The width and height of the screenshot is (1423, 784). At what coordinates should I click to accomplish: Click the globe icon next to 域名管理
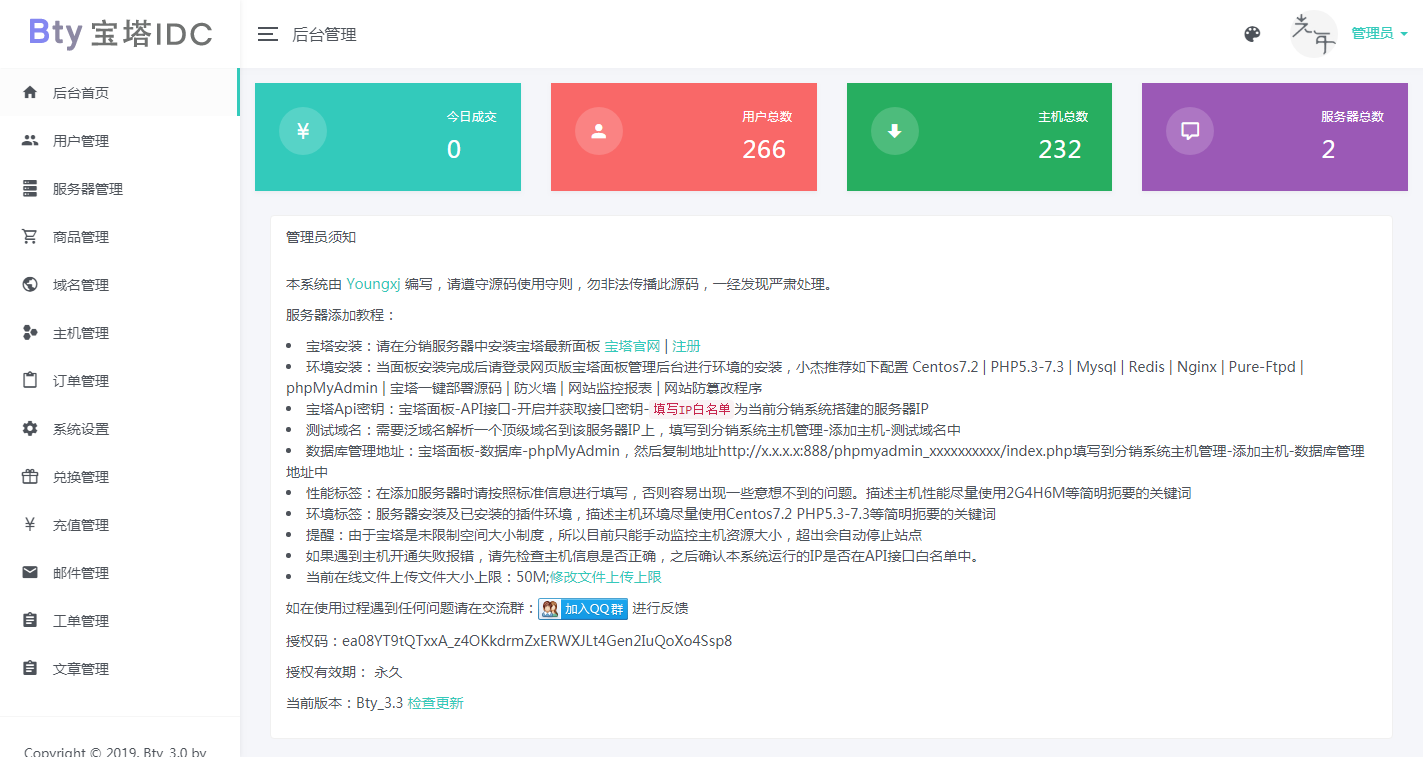click(30, 284)
